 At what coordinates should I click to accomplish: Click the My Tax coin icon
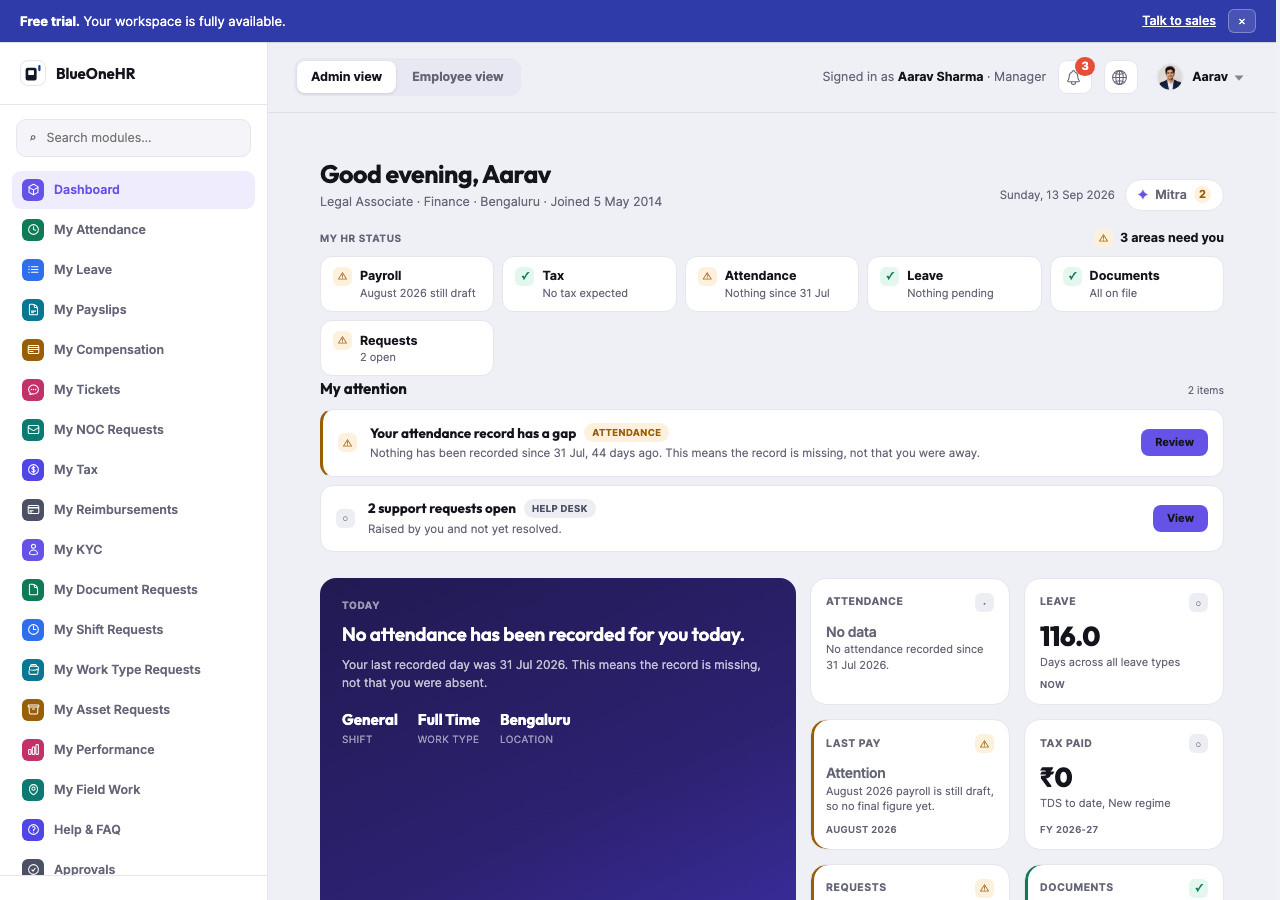[x=33, y=469]
